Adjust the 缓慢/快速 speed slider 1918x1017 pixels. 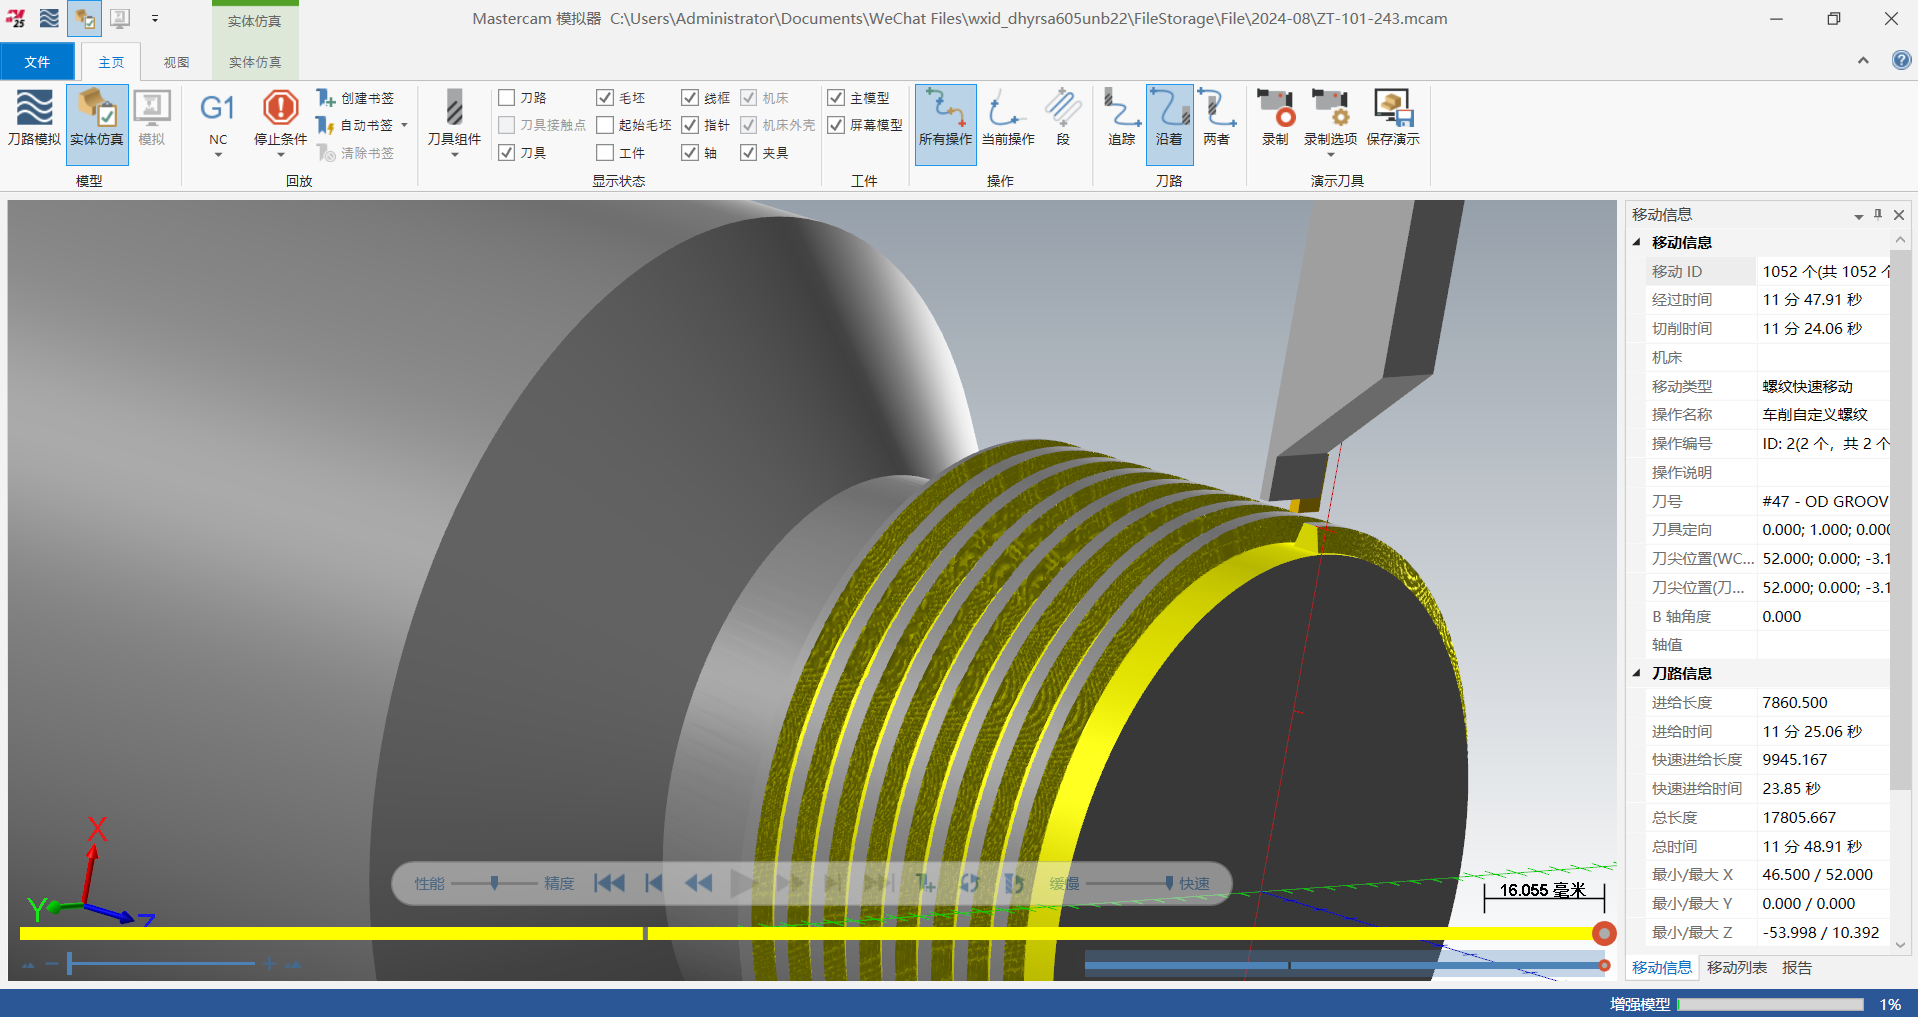1130,883
